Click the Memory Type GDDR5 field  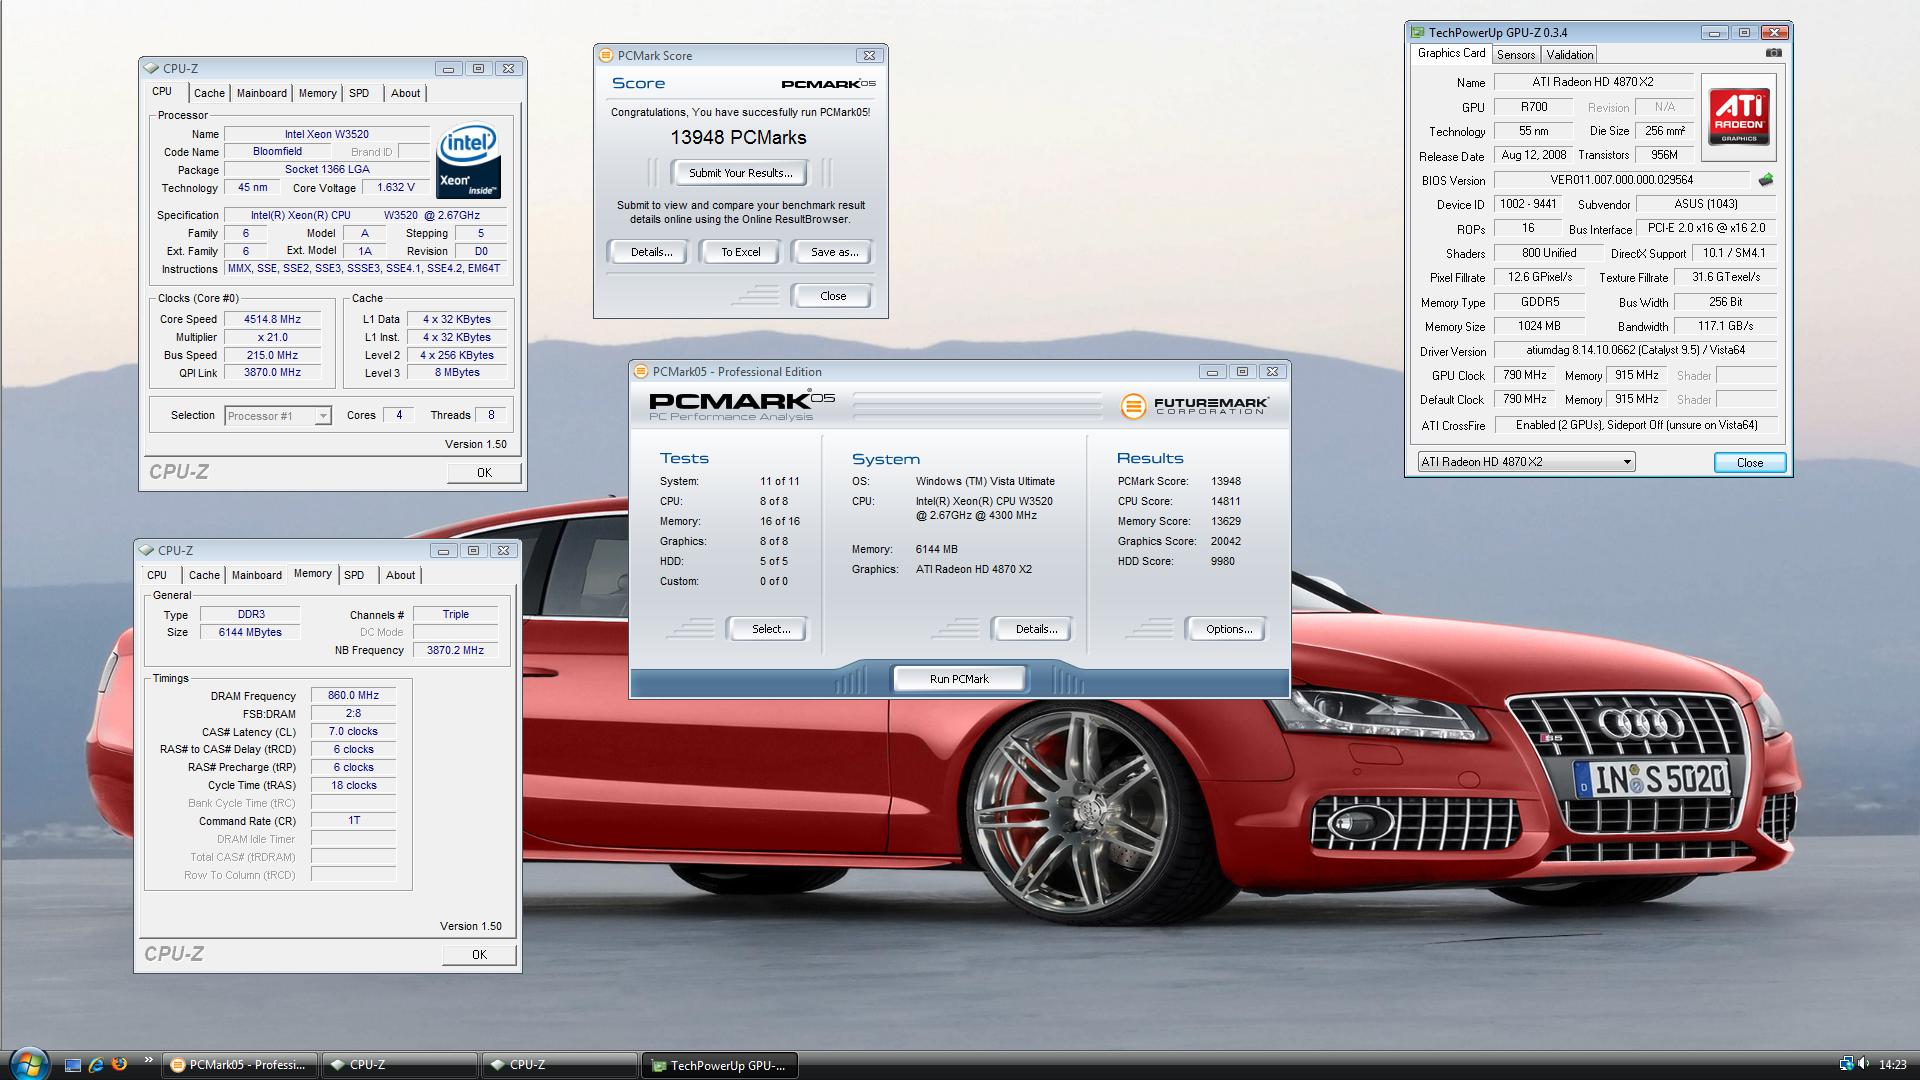pyautogui.click(x=1540, y=301)
